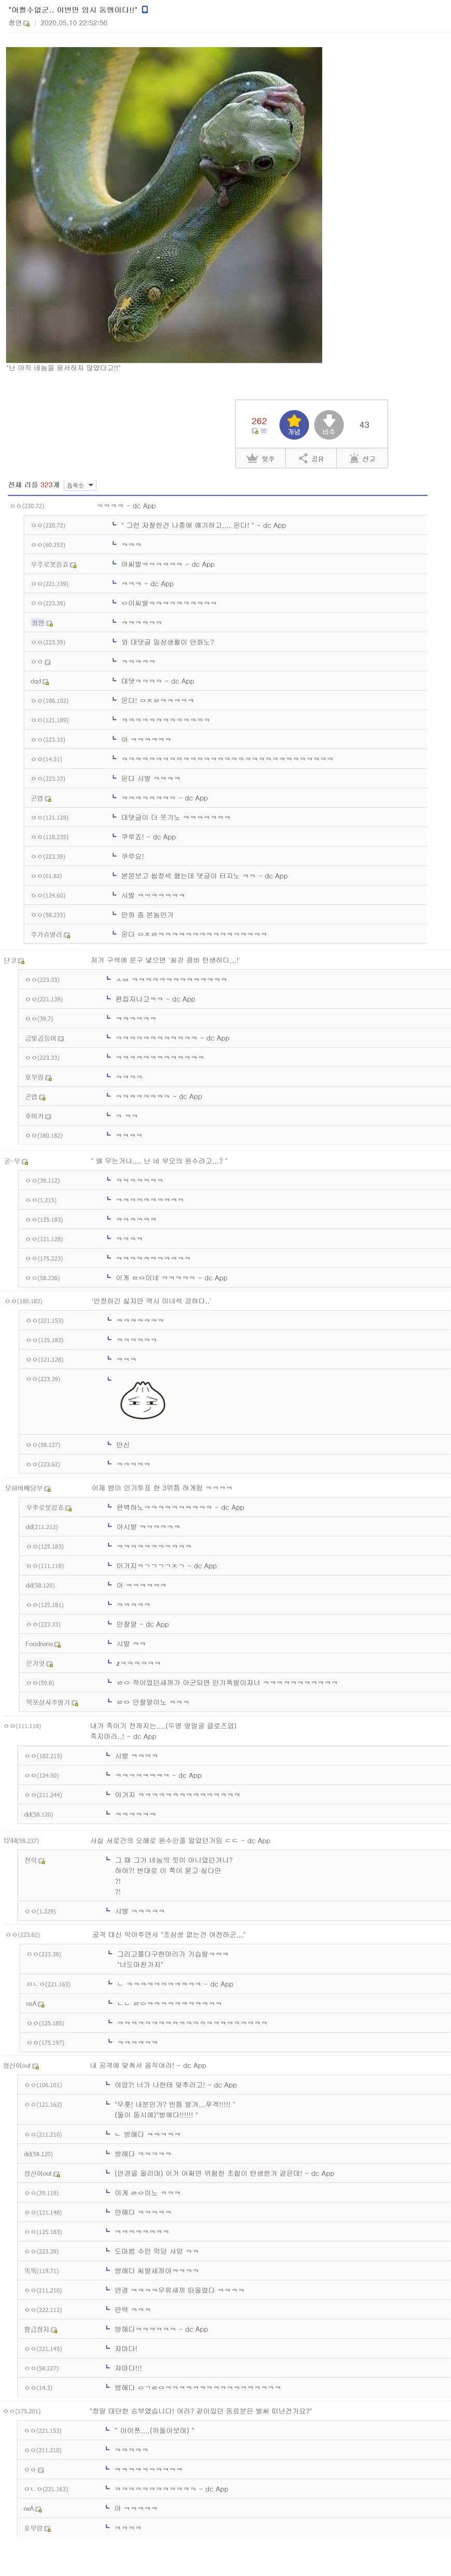Viewport: 451px width, 2576px height.
Task: Click the 43 downvote count
Action: (x=364, y=424)
